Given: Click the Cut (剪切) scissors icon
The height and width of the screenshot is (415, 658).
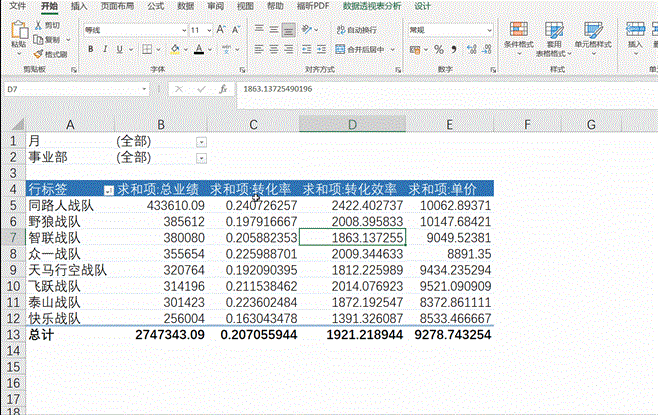Looking at the screenshot, I should (x=38, y=24).
